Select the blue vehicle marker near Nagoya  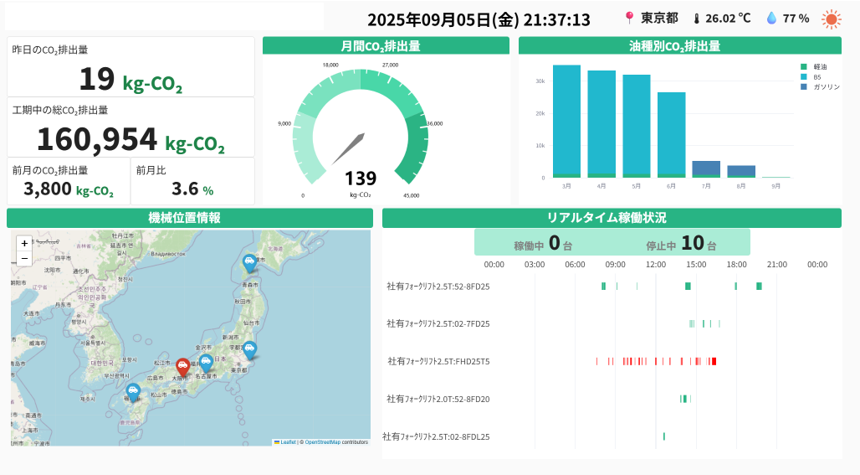pyautogui.click(x=206, y=363)
